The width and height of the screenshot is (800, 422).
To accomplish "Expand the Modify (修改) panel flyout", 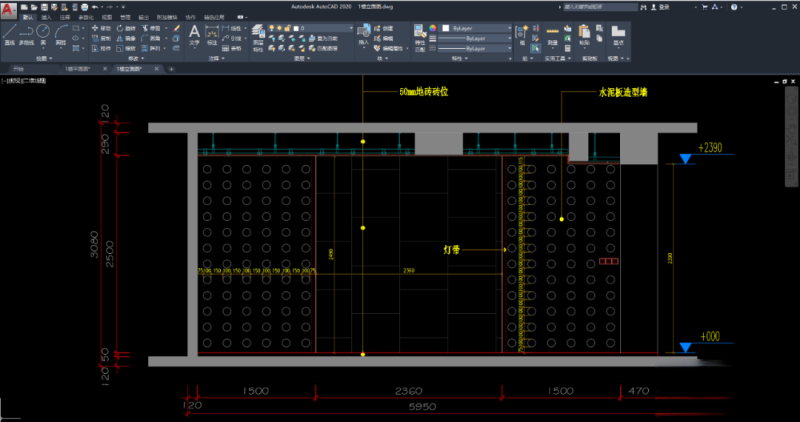I will (132, 59).
